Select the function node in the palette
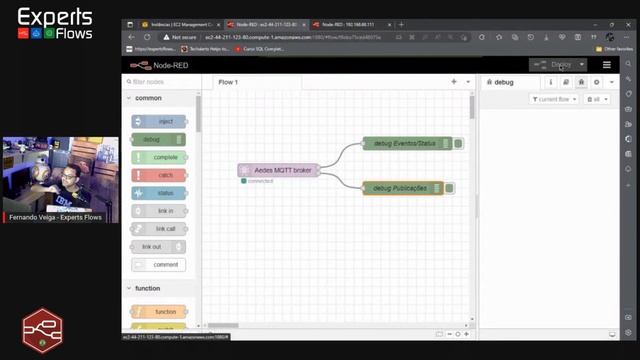The width and height of the screenshot is (640, 360). coord(159,312)
